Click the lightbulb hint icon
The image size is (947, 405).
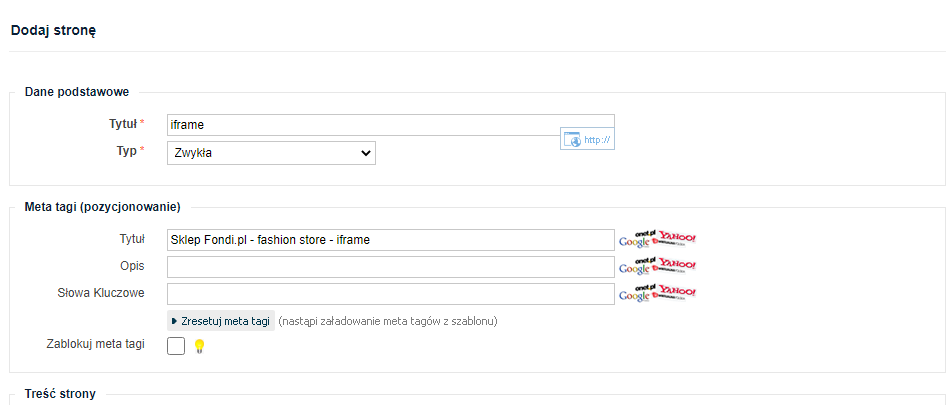(199, 346)
